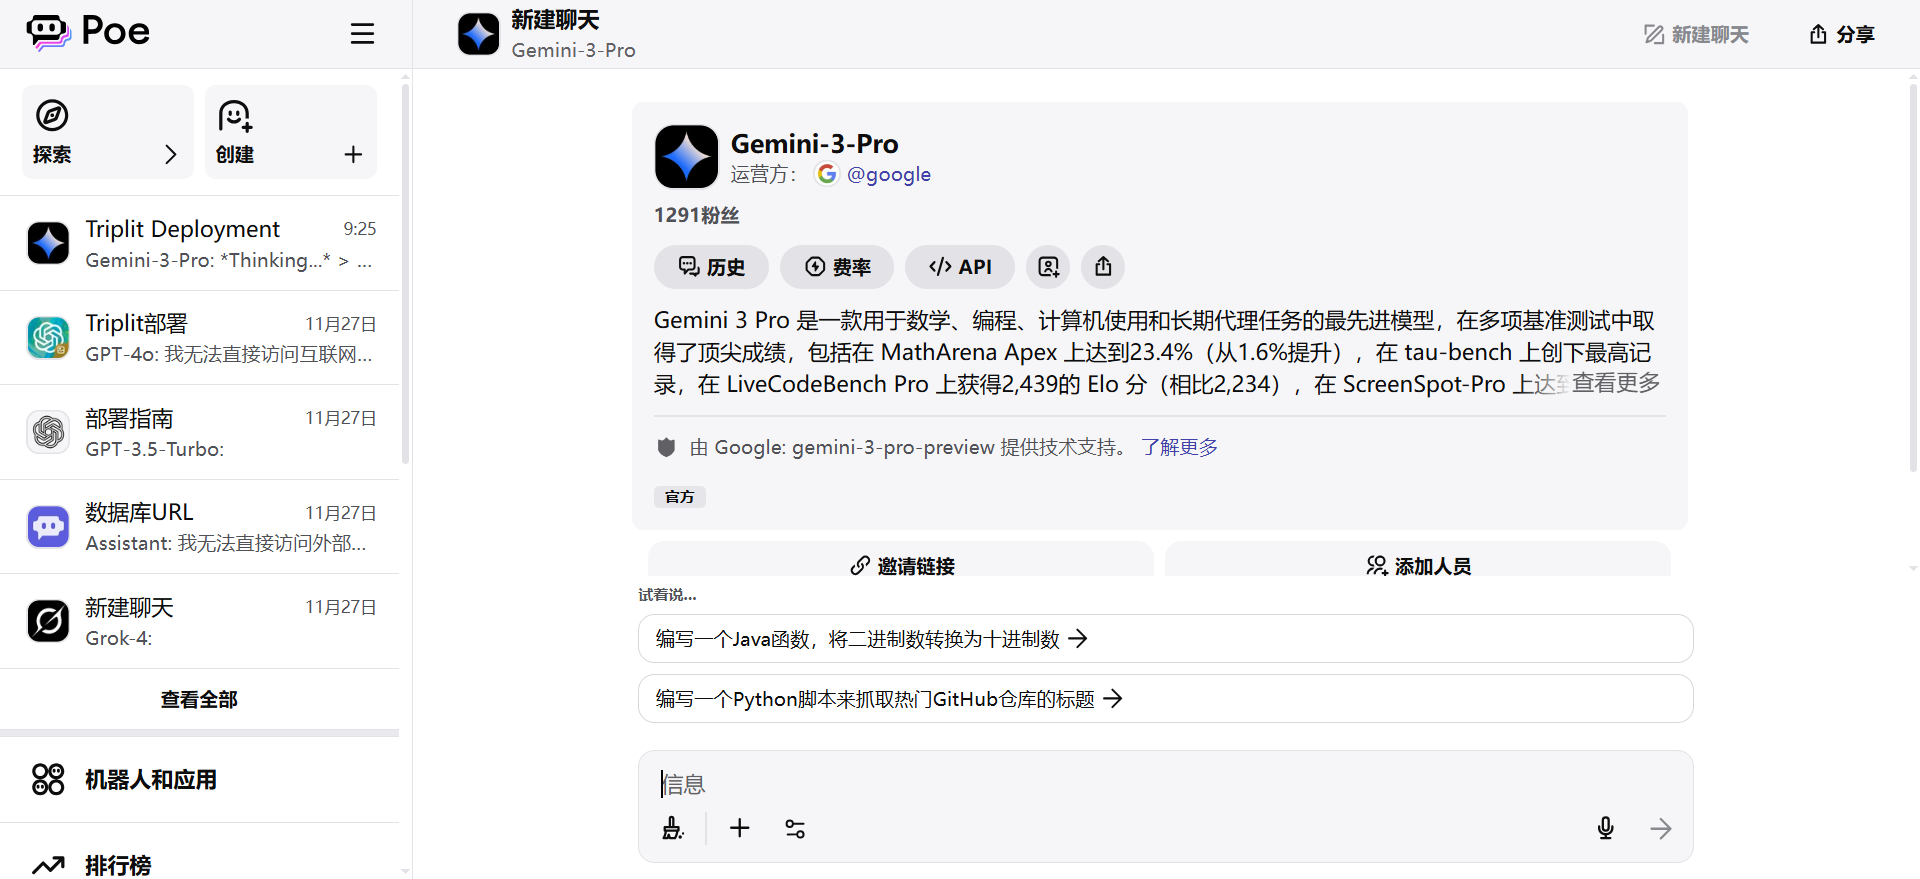
Task: Click 查看全部 to show all chats
Action: [199, 699]
